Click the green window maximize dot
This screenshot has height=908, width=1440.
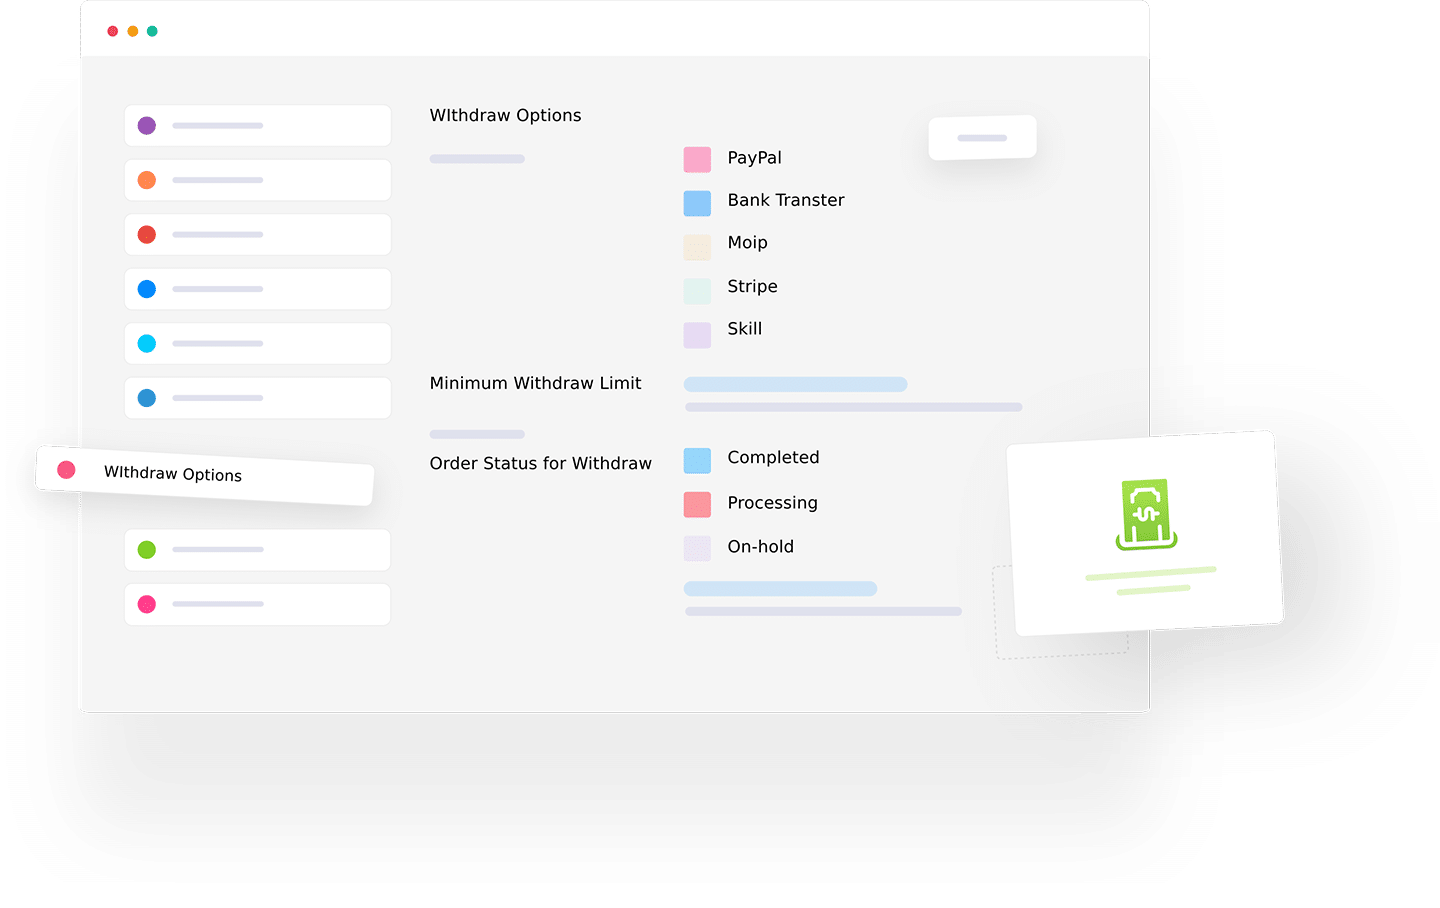[152, 31]
